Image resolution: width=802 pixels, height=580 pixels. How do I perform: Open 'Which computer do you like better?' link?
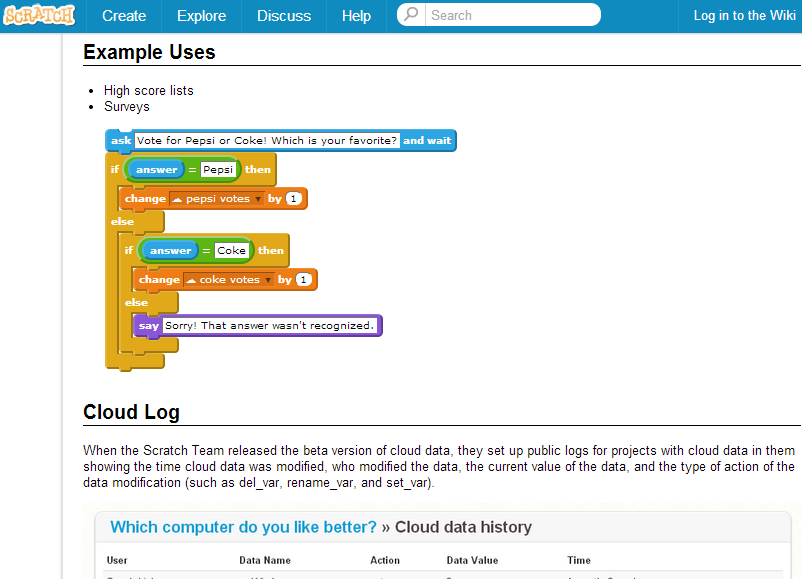point(243,527)
